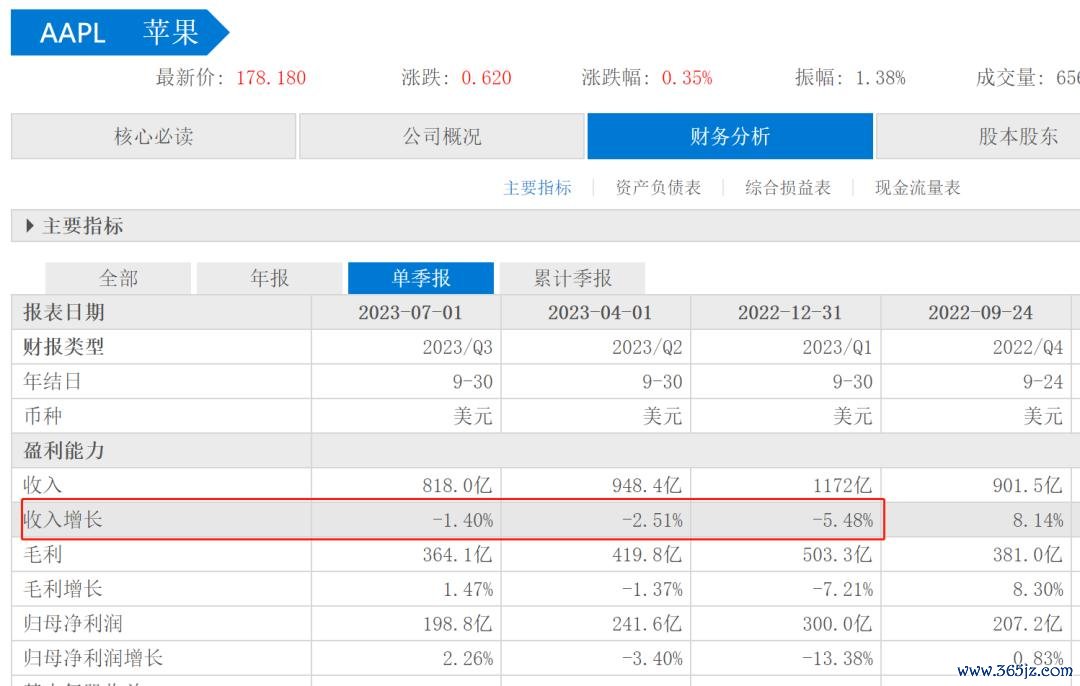Image resolution: width=1080 pixels, height=686 pixels.
Task: Open the 核心必读 tab
Action: pos(154,136)
